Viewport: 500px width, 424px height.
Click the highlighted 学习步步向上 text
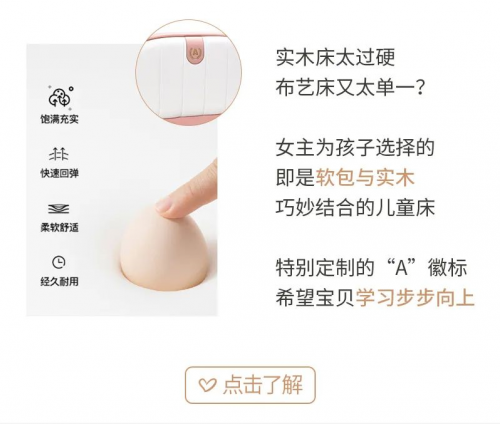(x=415, y=298)
